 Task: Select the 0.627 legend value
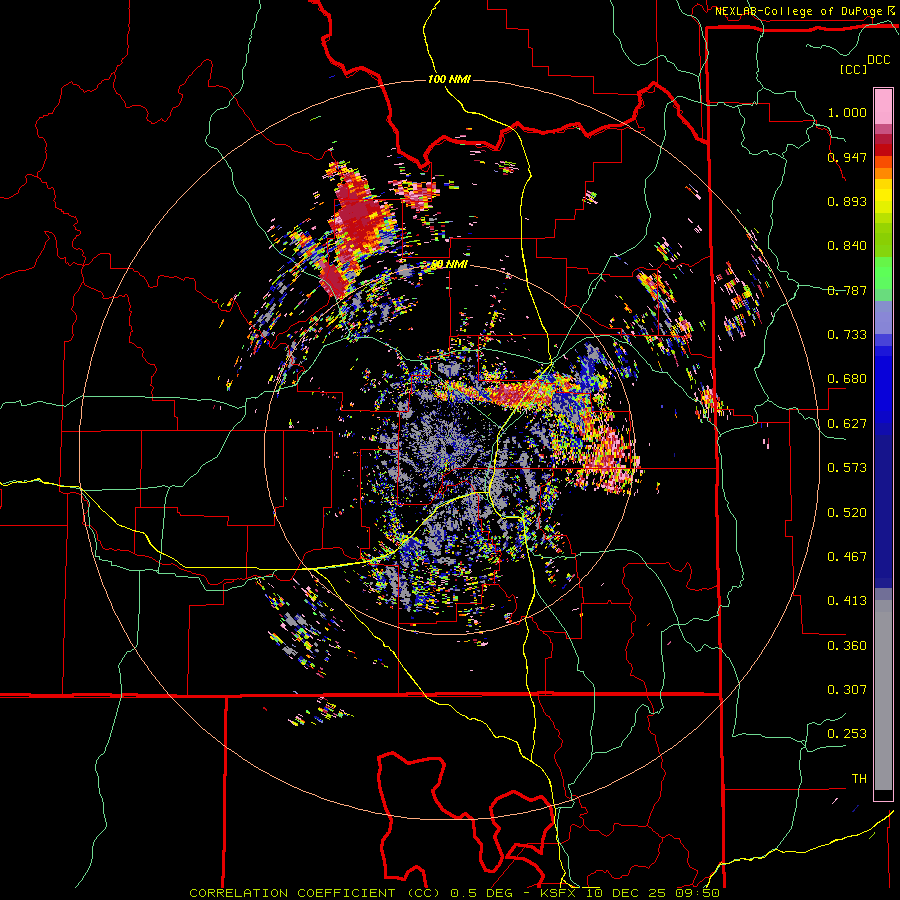click(847, 424)
